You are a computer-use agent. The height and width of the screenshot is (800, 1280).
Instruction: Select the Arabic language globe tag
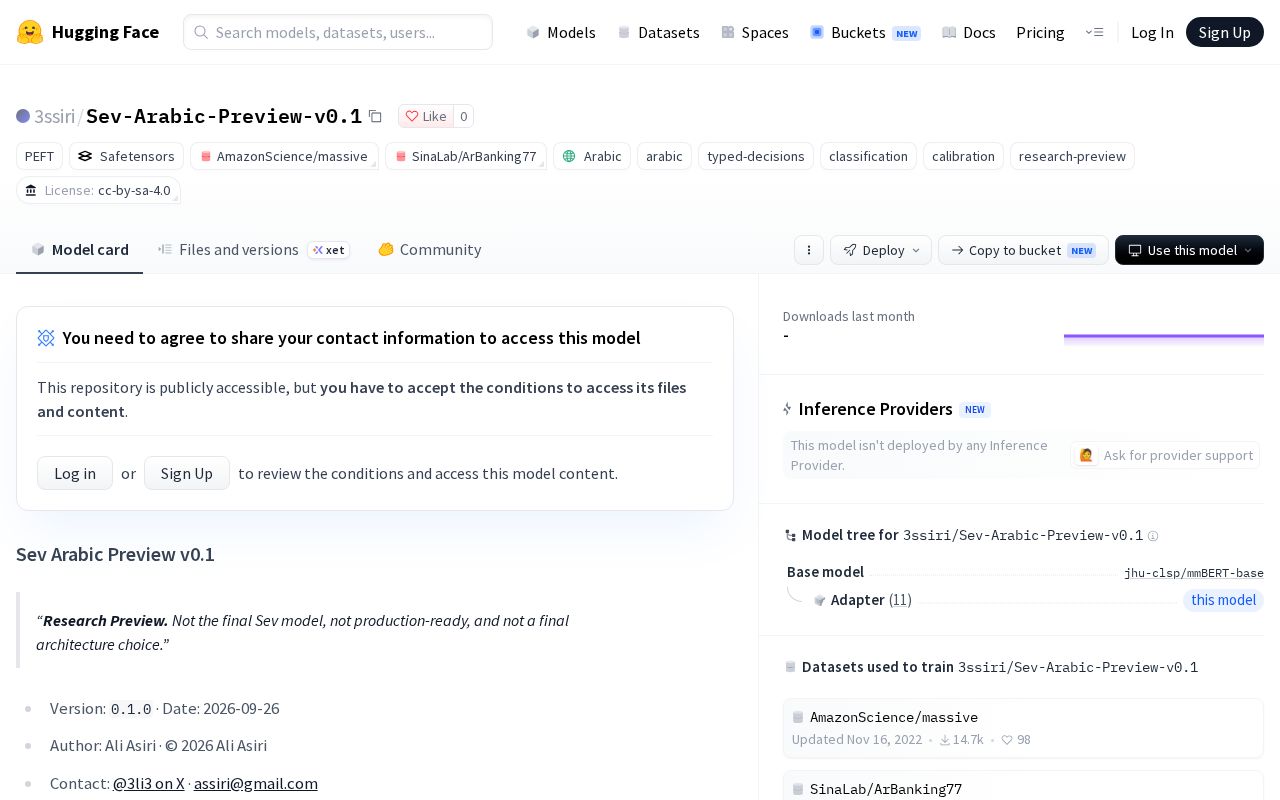tap(592, 156)
